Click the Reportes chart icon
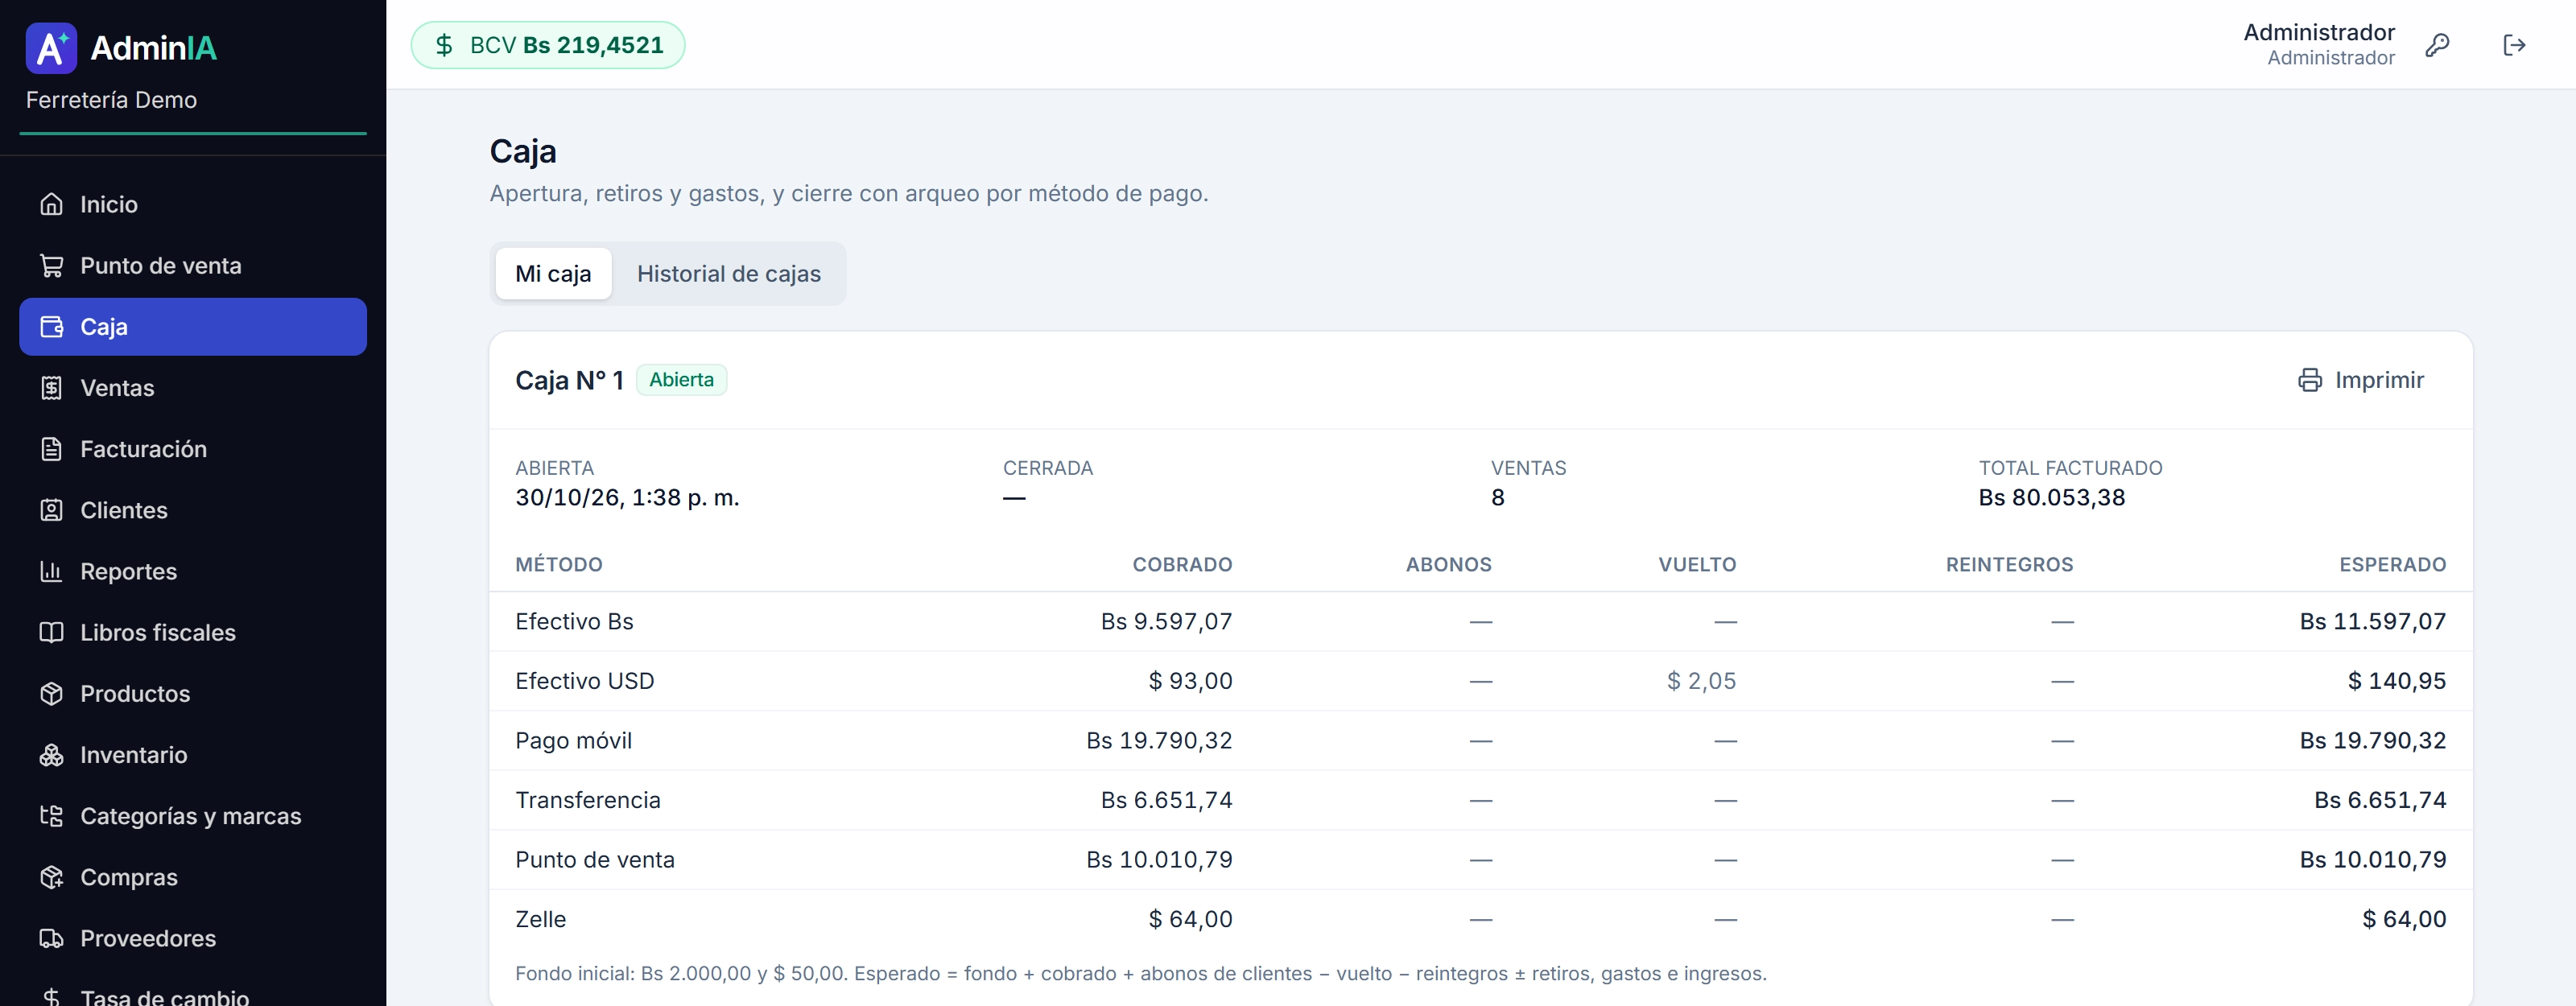This screenshot has width=2576, height=1006. click(x=51, y=571)
